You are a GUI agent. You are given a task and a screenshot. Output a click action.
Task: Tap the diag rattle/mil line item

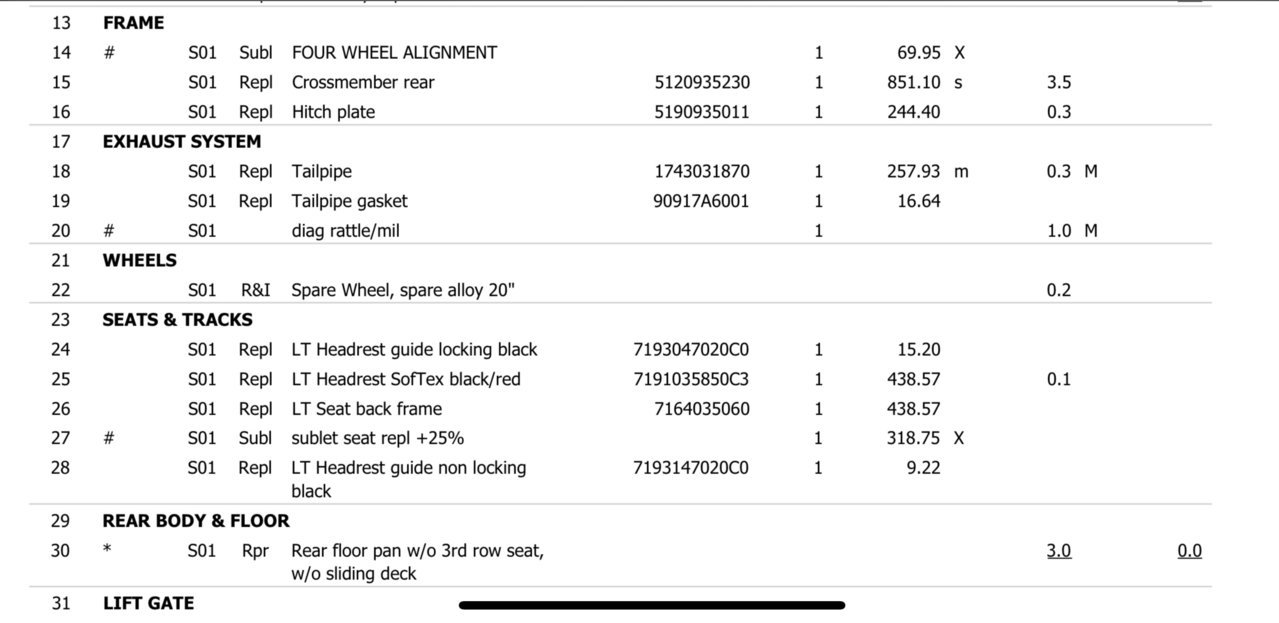(x=346, y=231)
